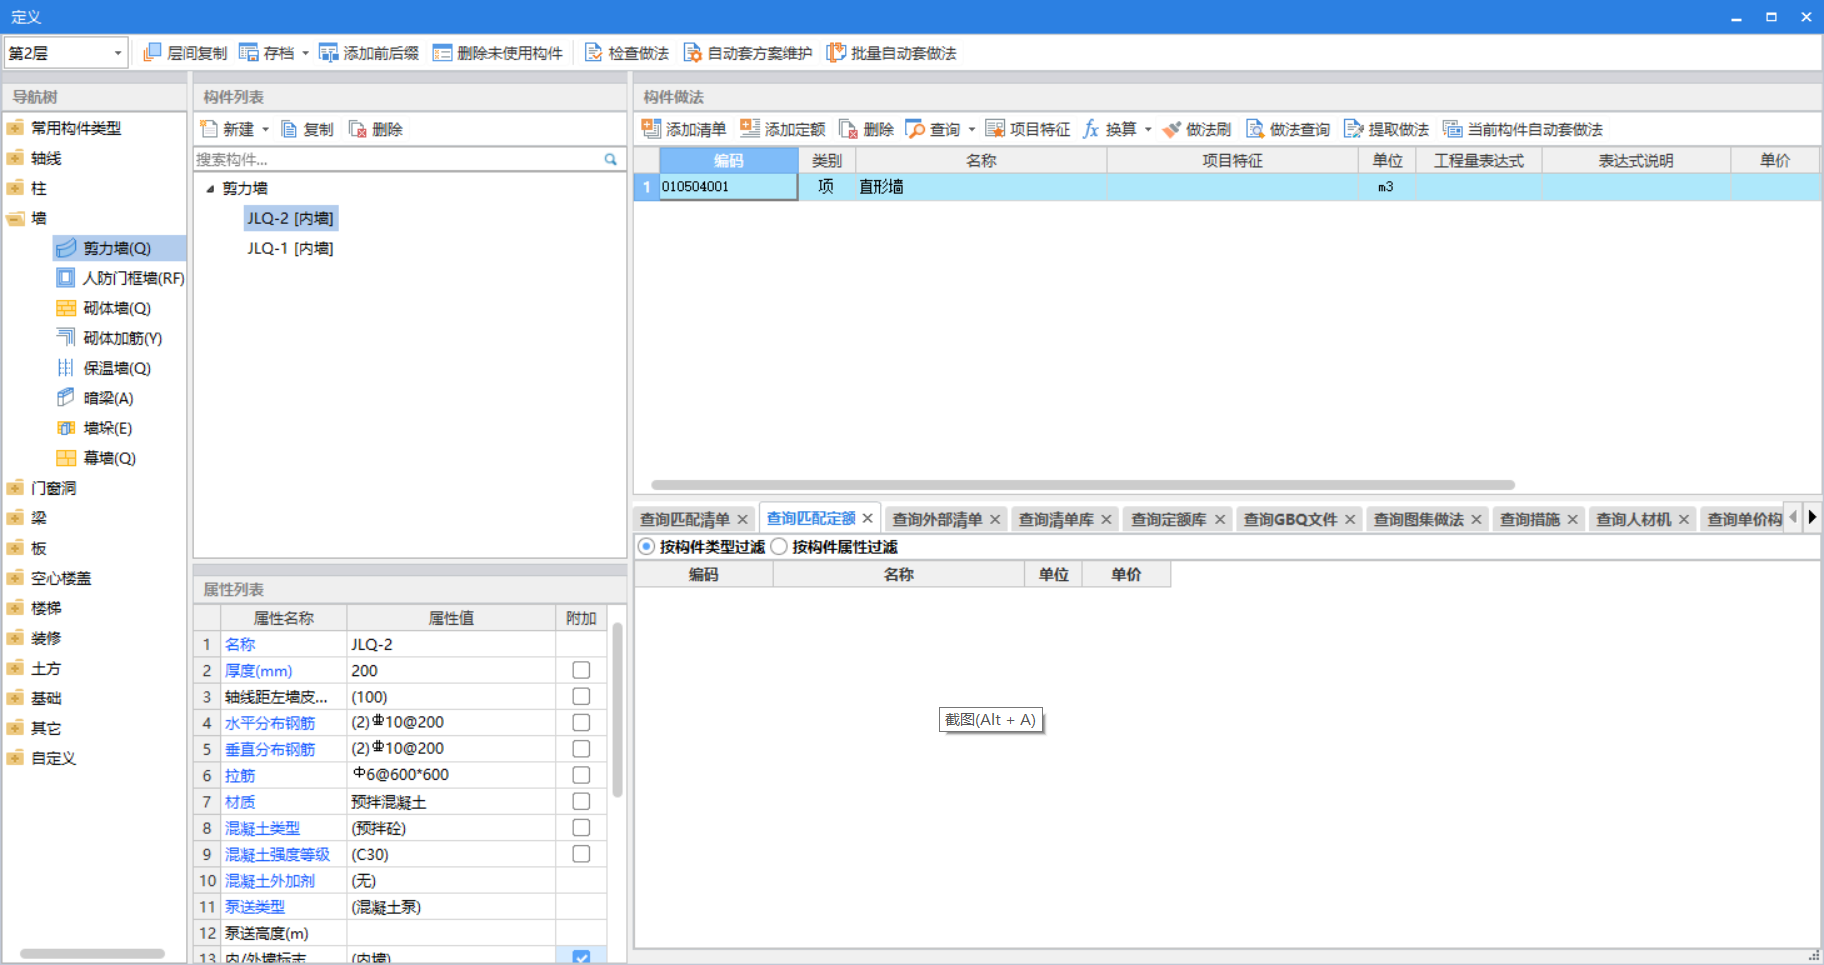This screenshot has height=965, width=1824.
Task: Click the 层间复制 toolbar icon
Action: pos(152,53)
